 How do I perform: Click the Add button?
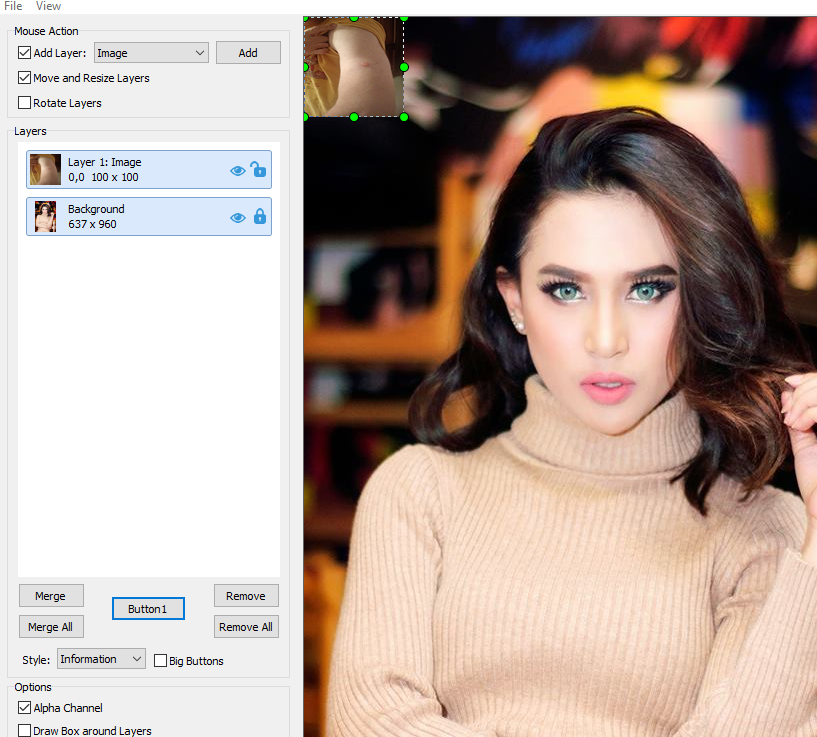click(248, 53)
